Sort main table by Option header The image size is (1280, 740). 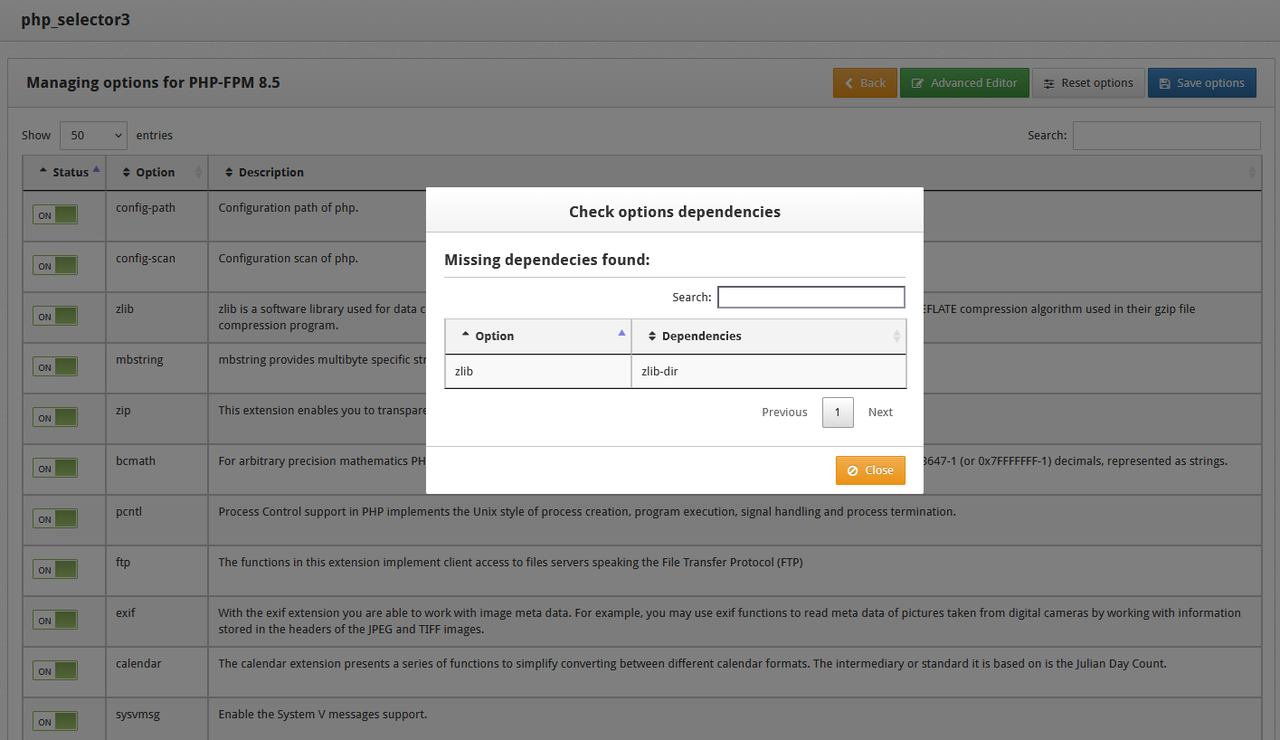157,172
